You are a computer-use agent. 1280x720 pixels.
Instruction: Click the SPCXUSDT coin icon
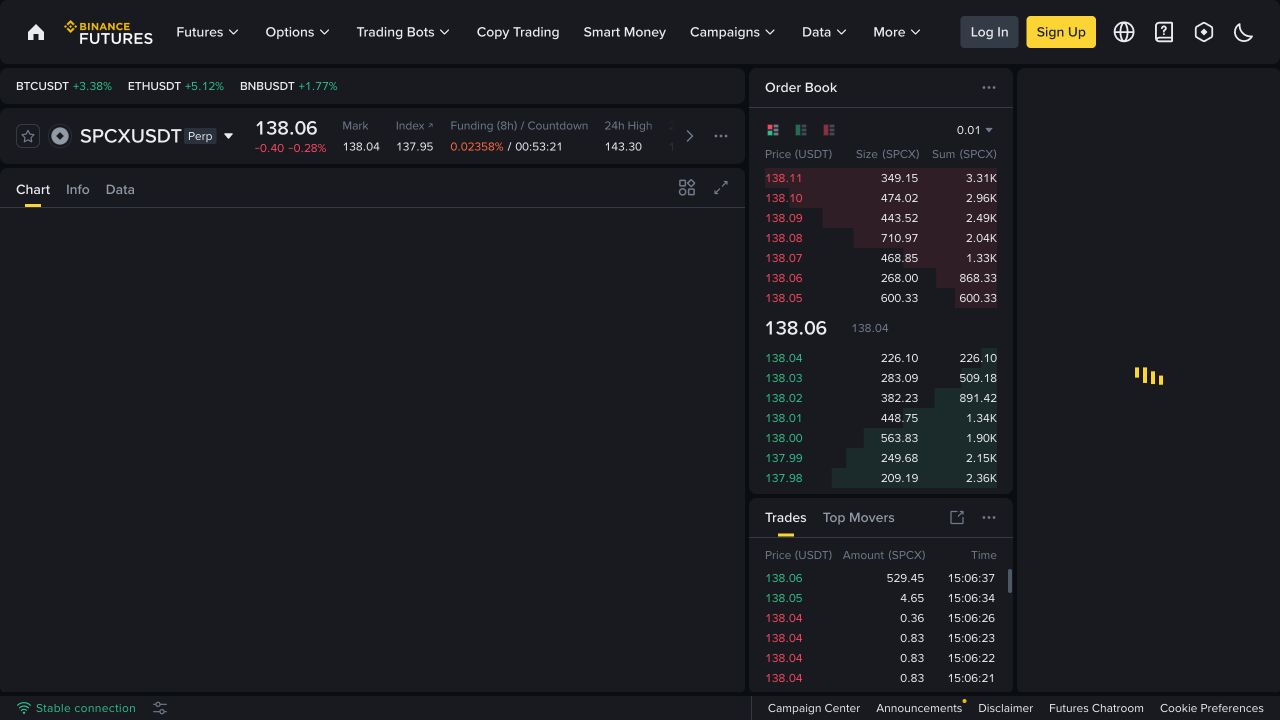pyautogui.click(x=60, y=136)
